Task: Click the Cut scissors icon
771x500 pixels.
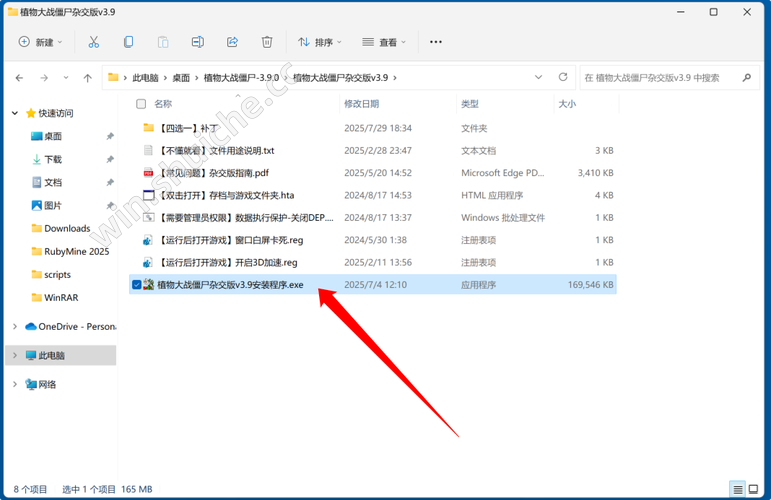Action: (x=93, y=42)
